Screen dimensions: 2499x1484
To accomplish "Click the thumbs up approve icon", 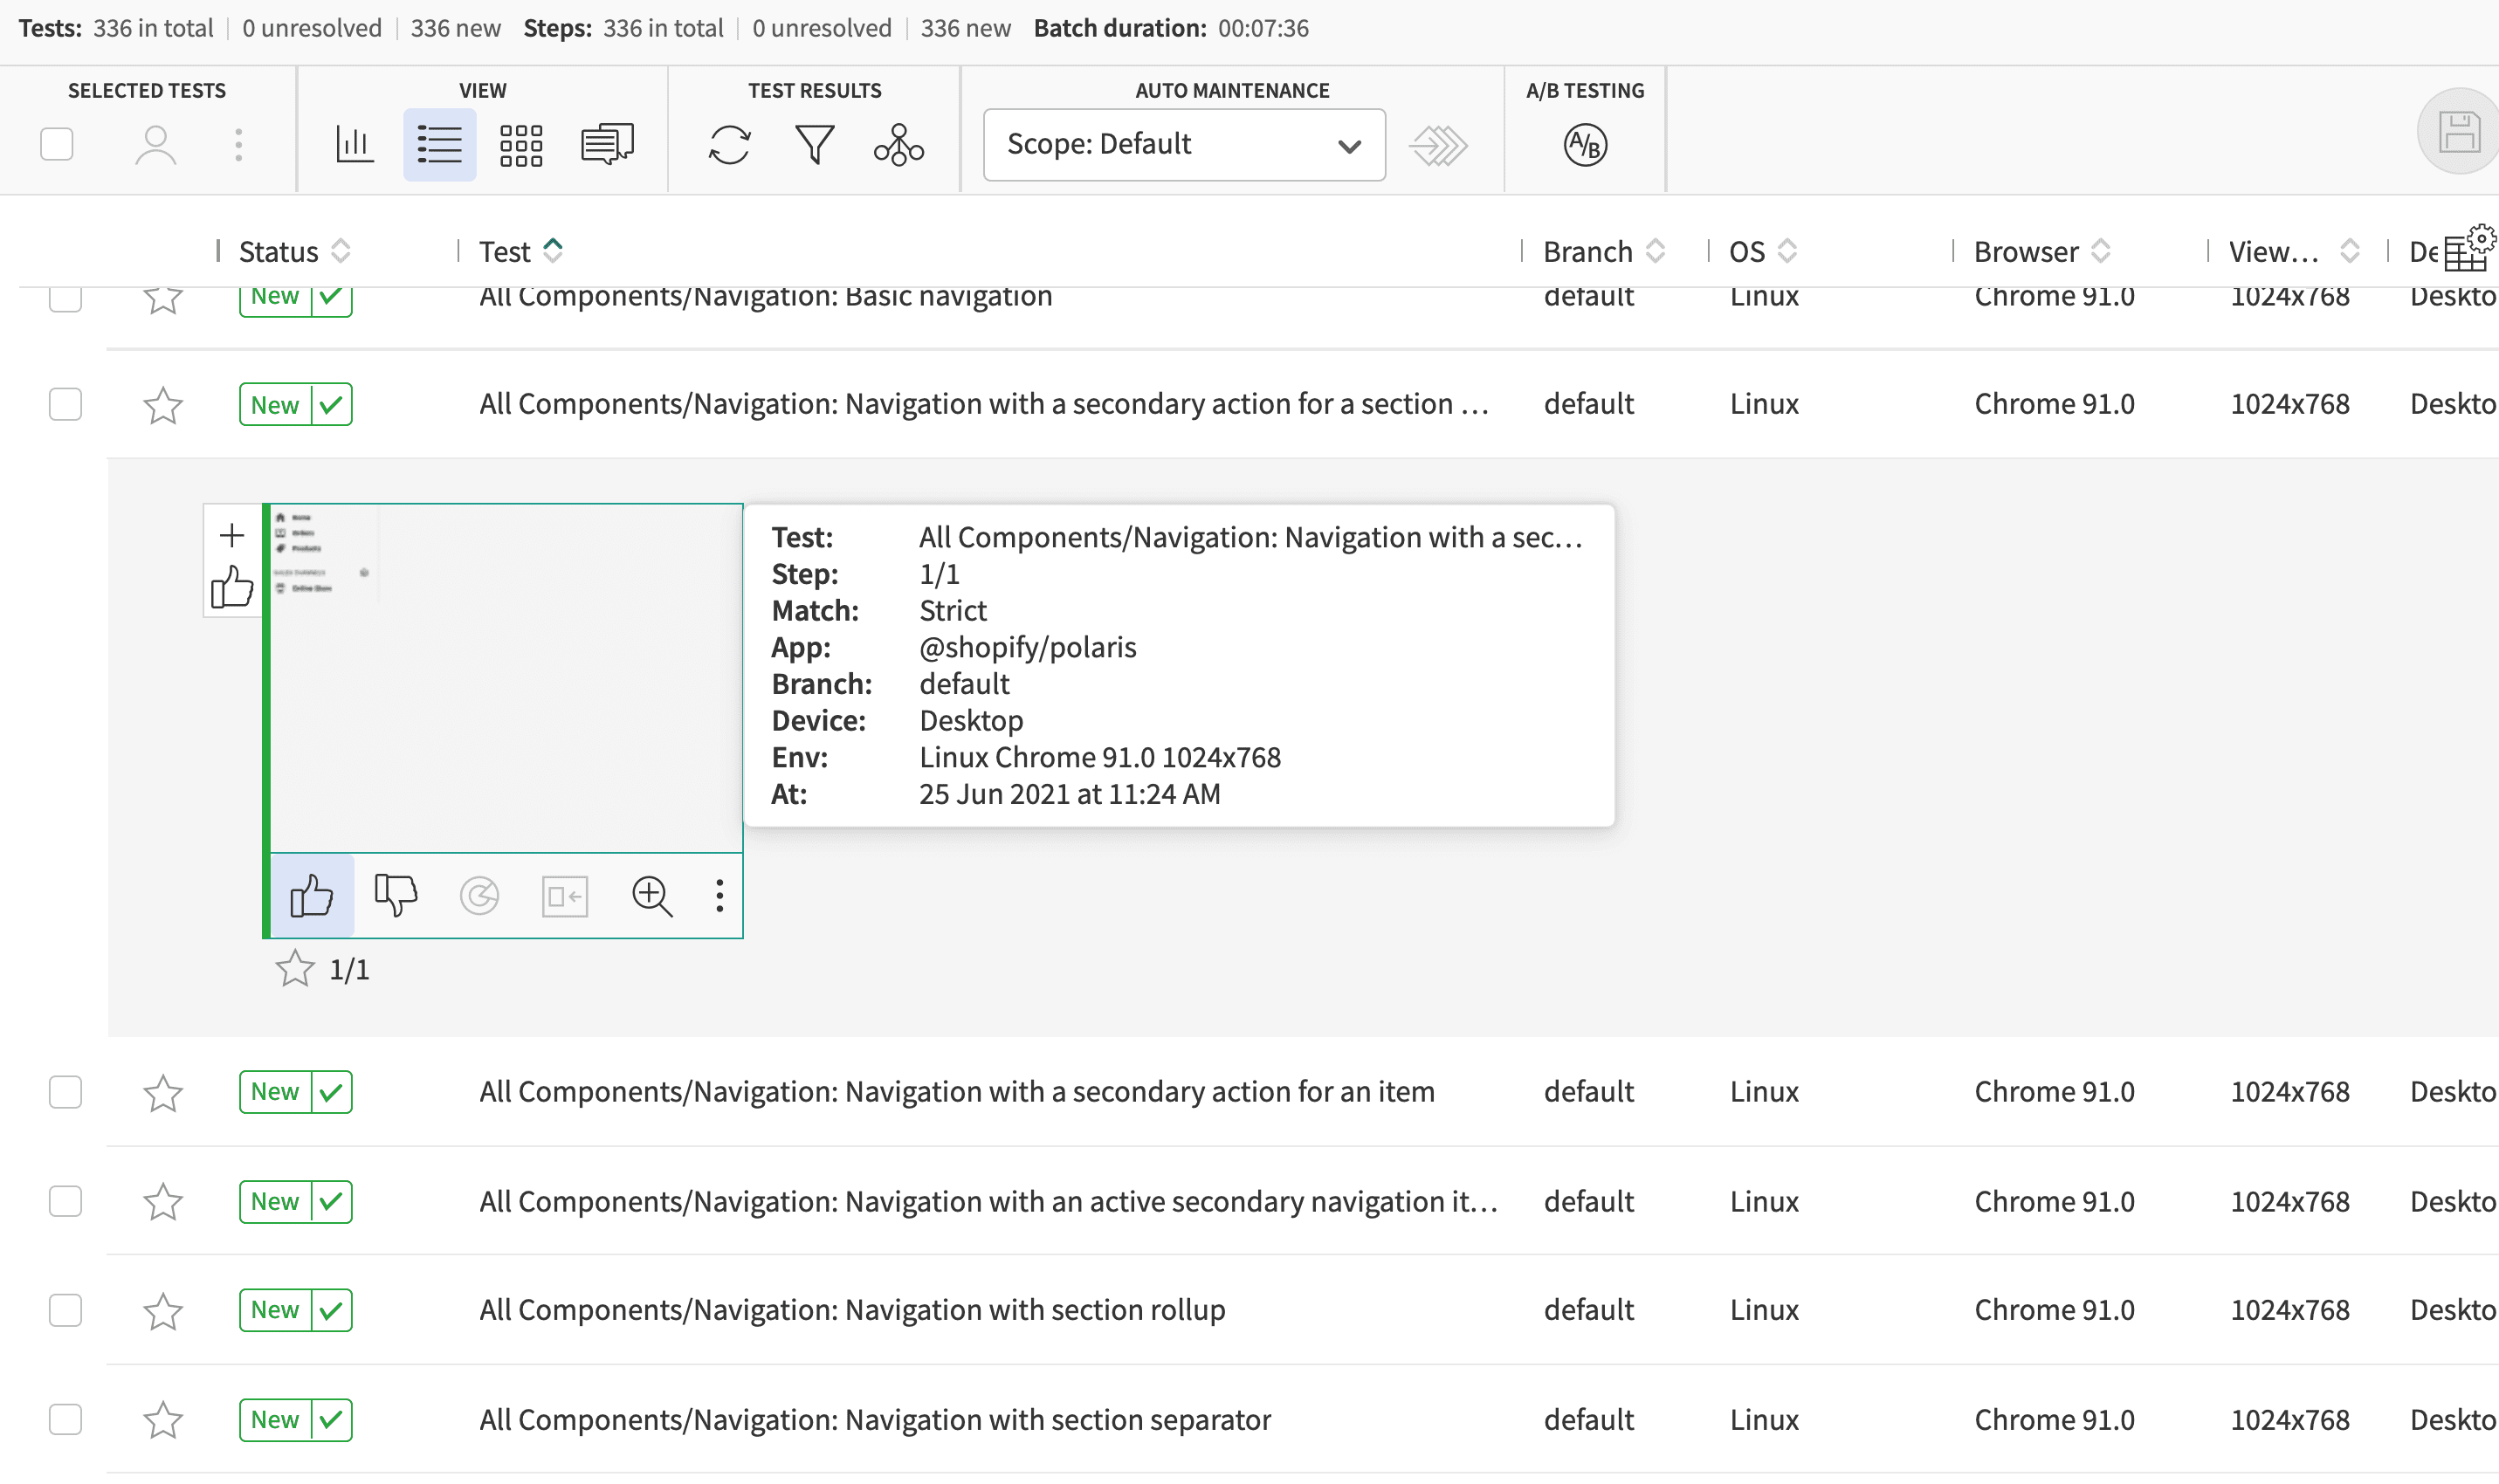I will tap(311, 894).
